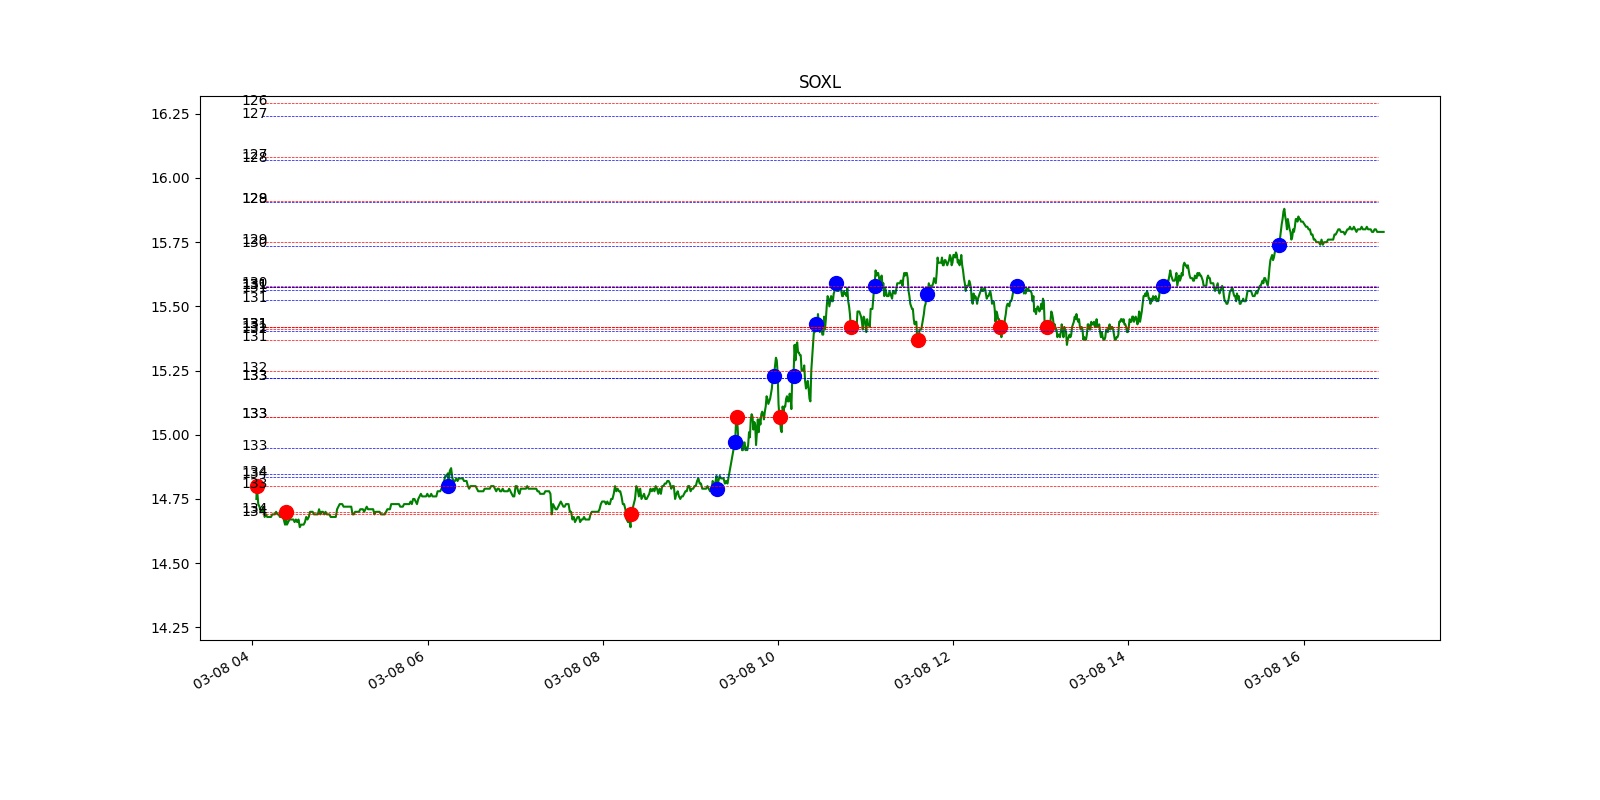
Task: Click the 16.00 y-axis tick label
Action: pos(169,178)
